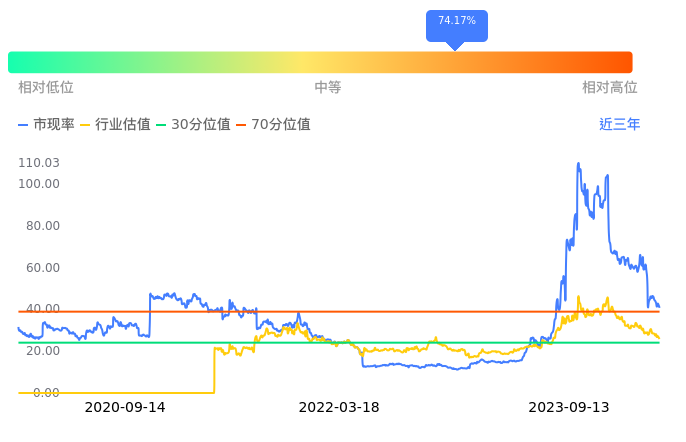Click the 0.00 y-axis label
686x442 pixels.
point(46,392)
